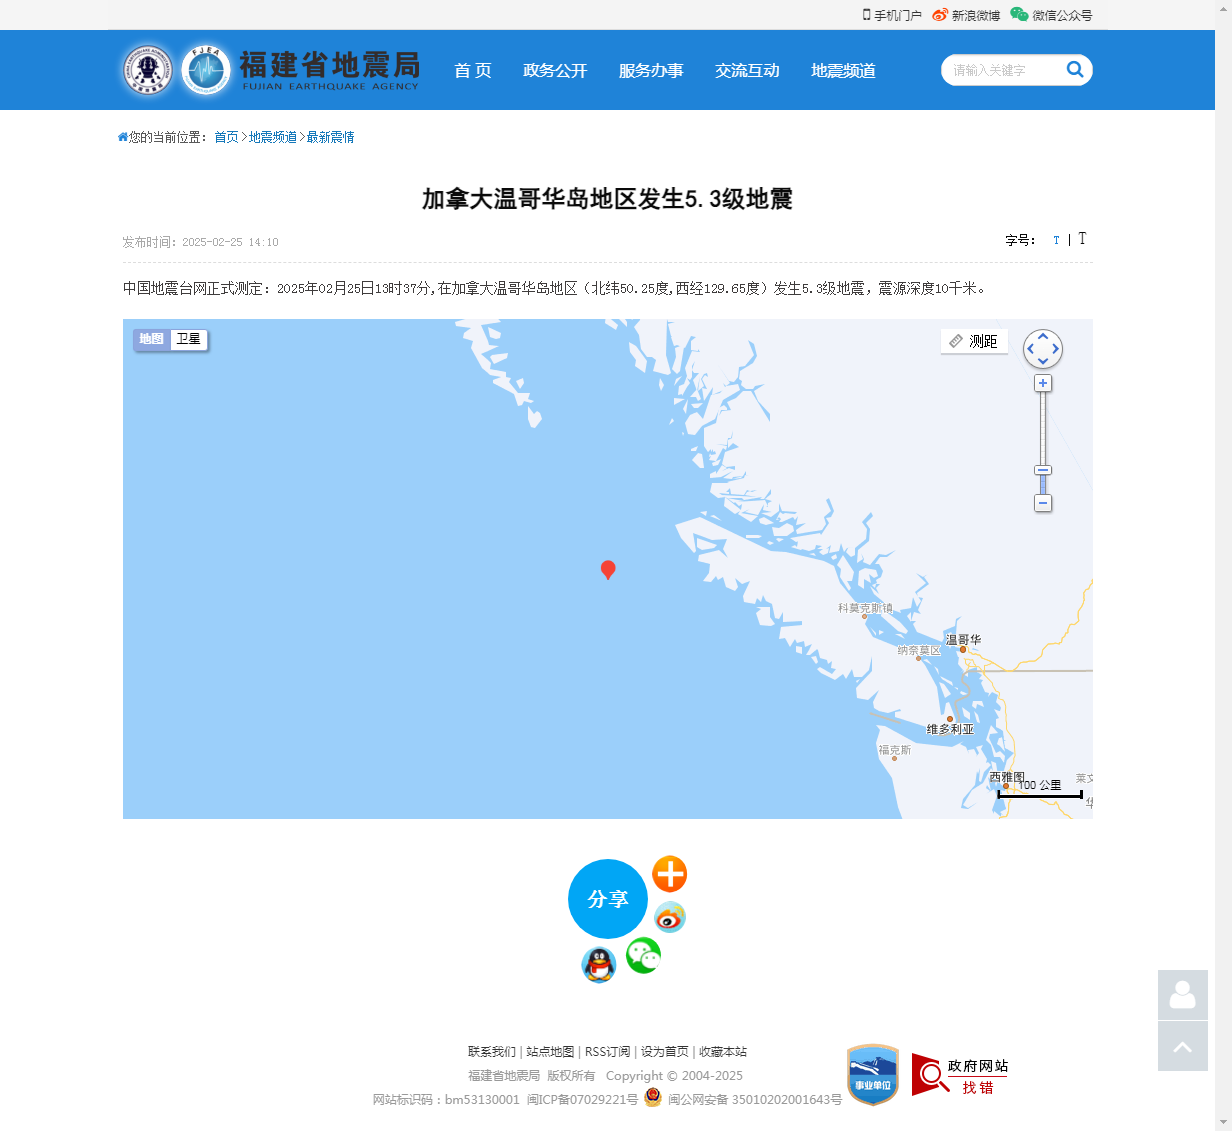Click the red earthquake epicenter marker
The height and width of the screenshot is (1131, 1232).
(608, 570)
